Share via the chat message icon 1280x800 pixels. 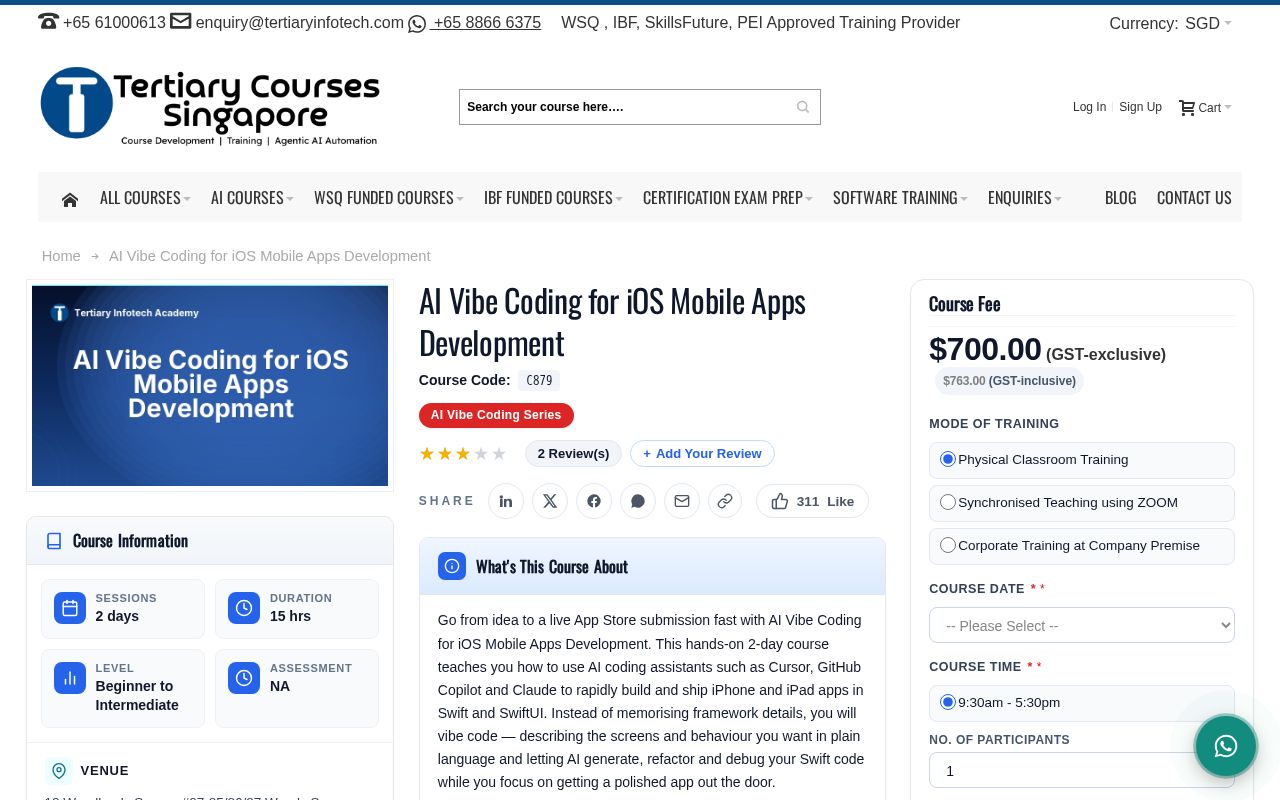(638, 501)
